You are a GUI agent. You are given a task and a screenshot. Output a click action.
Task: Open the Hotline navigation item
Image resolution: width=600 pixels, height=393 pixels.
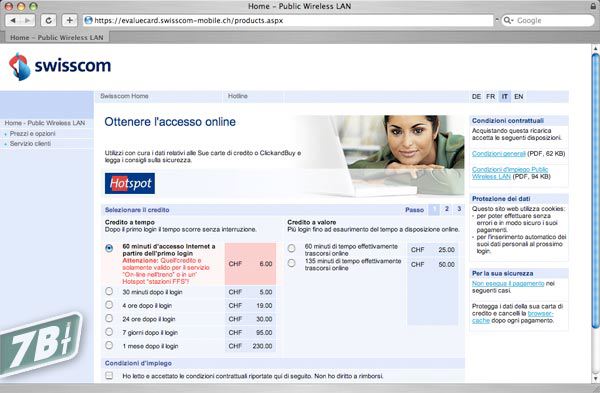238,96
